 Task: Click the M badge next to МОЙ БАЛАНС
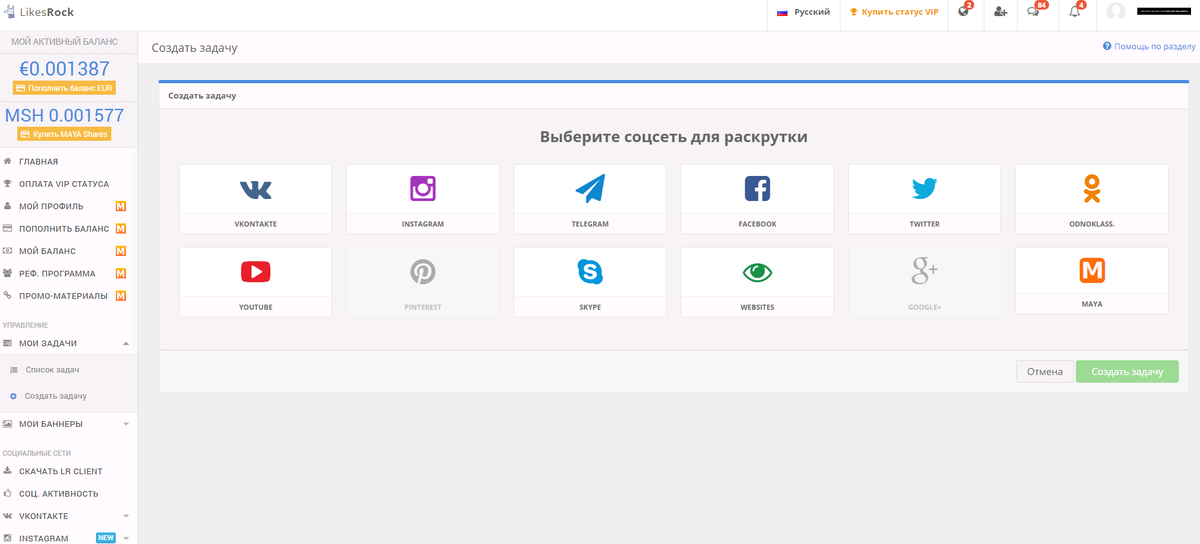coord(120,251)
